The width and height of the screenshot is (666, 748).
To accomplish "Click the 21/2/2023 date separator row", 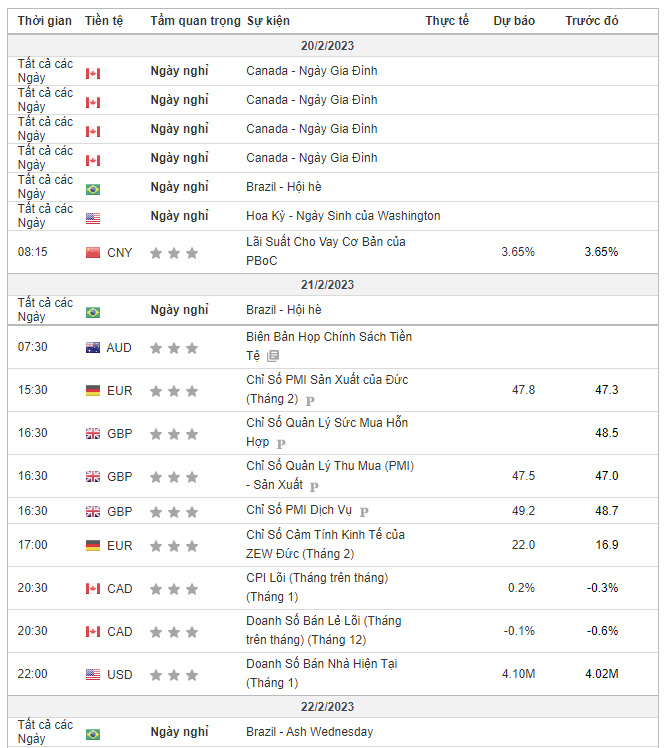I will point(333,285).
